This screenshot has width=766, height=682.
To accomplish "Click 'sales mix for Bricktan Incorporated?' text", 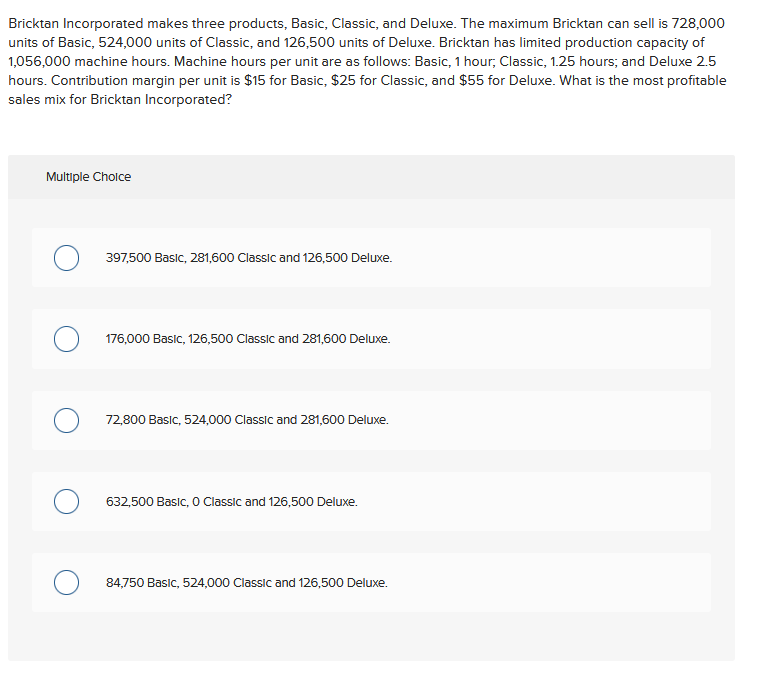I will click(x=120, y=100).
